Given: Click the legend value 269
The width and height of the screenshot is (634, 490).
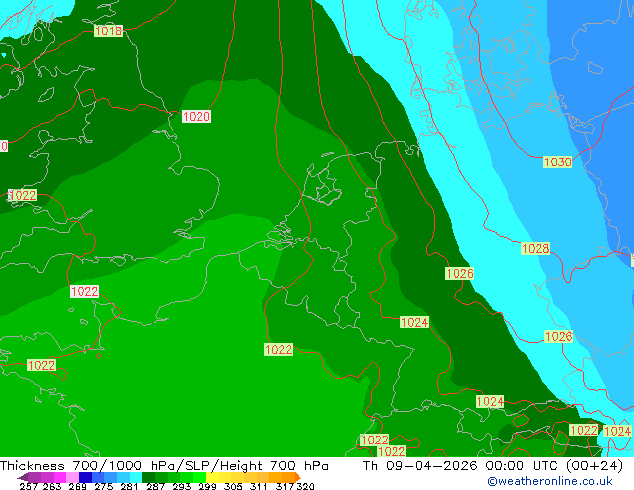Looking at the screenshot, I should [x=77, y=486].
